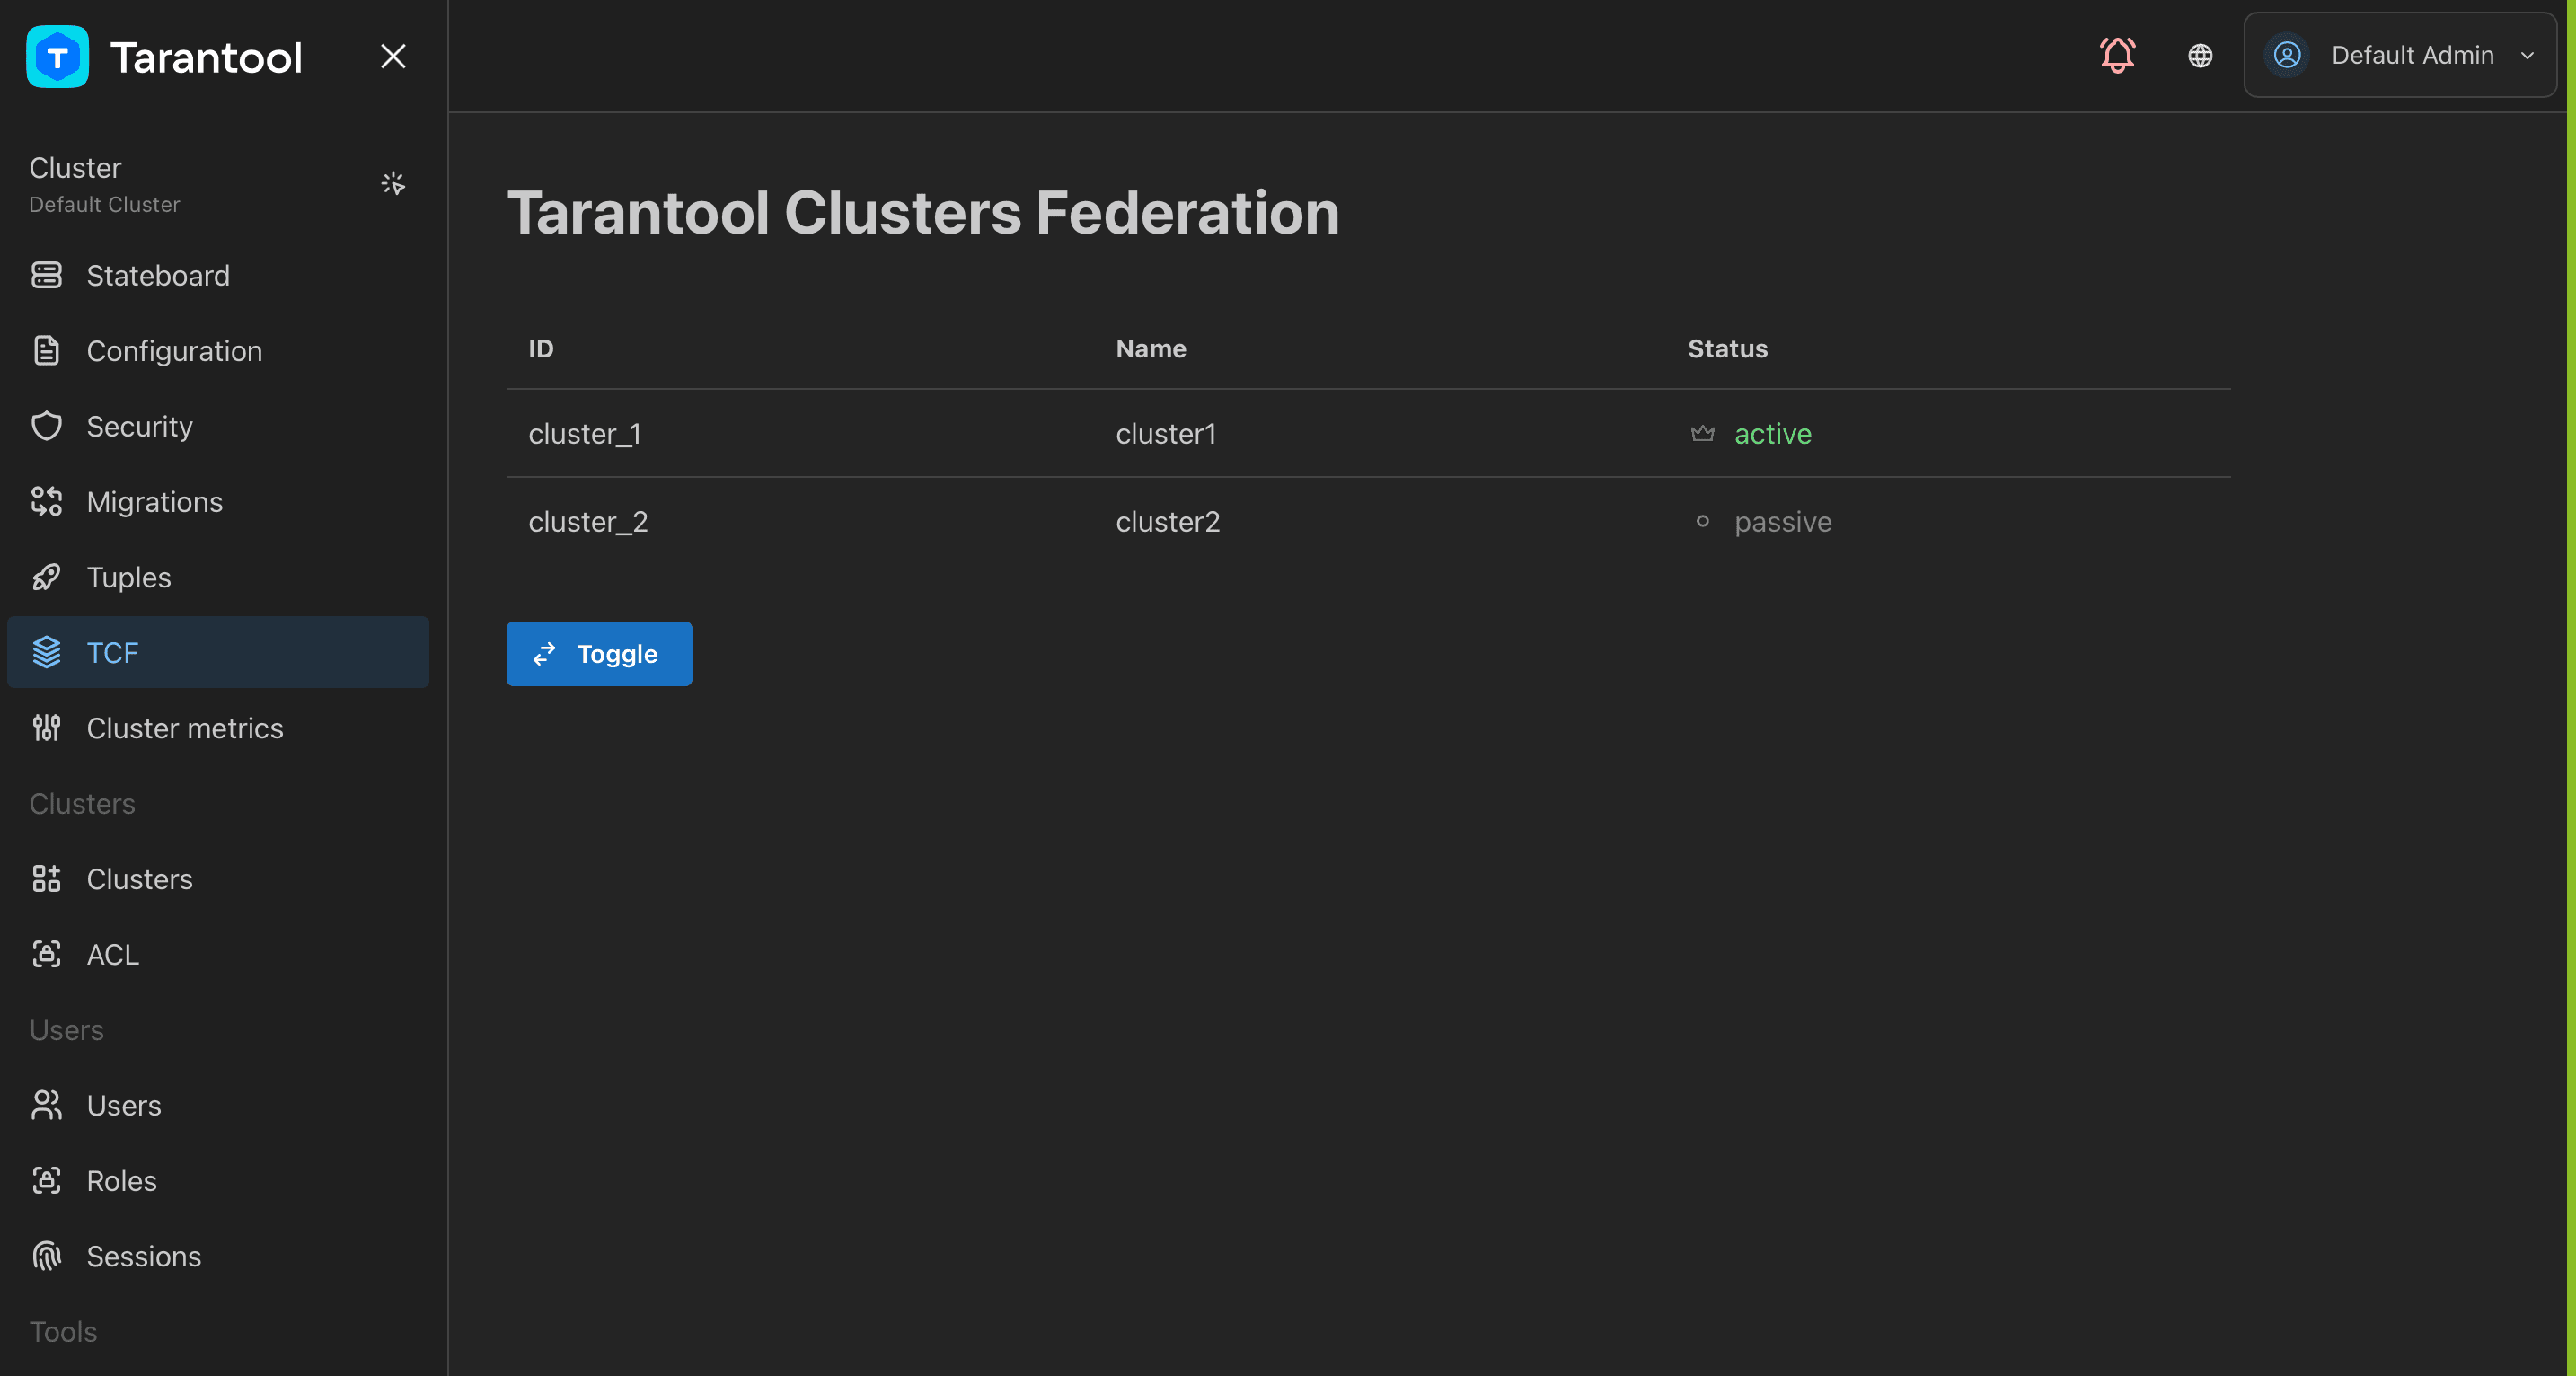Click the circle icon beside passive status
Image resolution: width=2576 pixels, height=1376 pixels.
[x=1702, y=521]
